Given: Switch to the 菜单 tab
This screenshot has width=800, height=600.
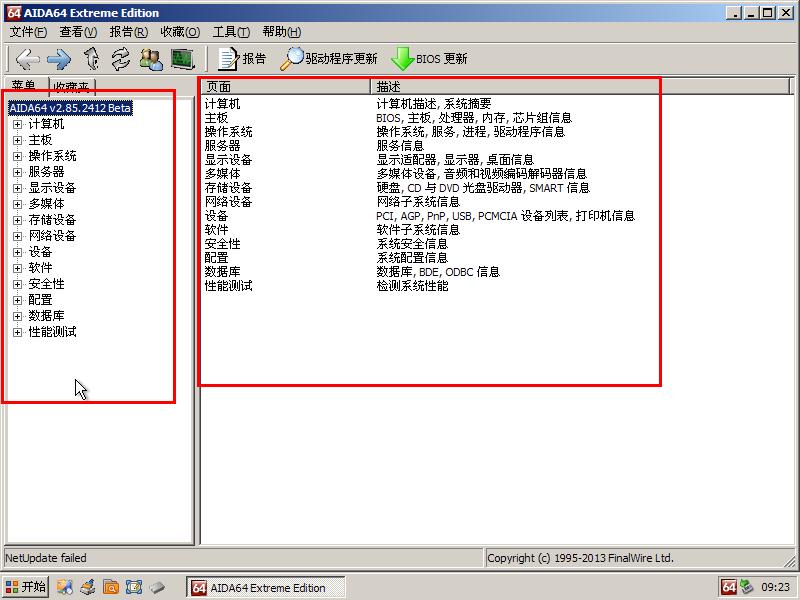Looking at the screenshot, I should (x=24, y=86).
